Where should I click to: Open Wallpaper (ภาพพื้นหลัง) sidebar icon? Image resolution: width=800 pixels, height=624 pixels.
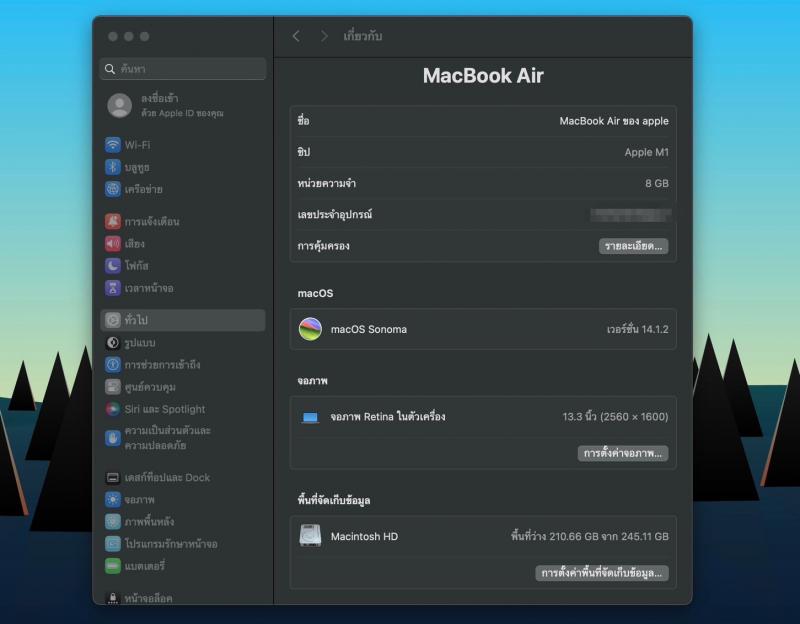click(x=113, y=521)
